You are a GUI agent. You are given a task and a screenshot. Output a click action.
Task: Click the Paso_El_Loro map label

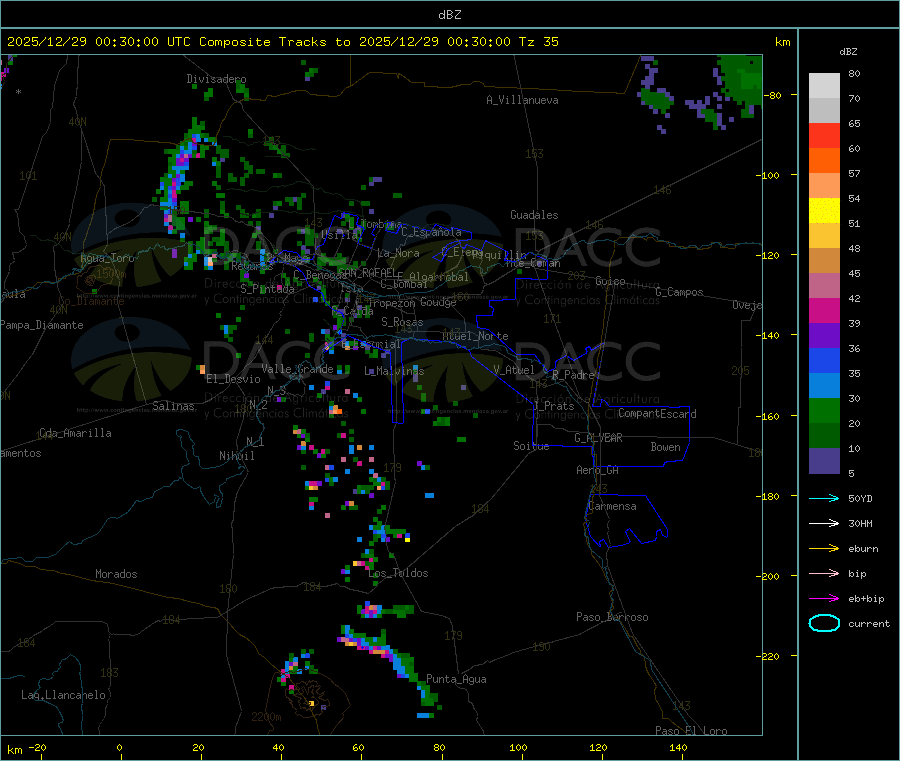(692, 731)
